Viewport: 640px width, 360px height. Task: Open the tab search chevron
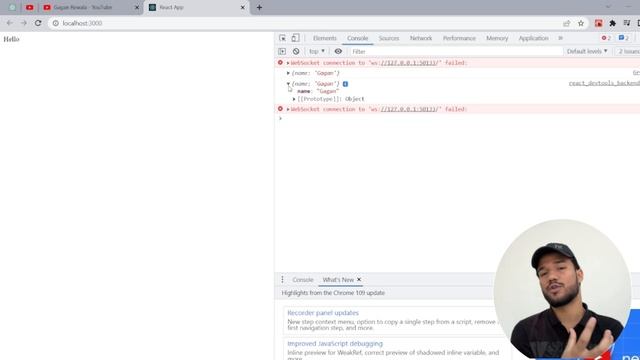608,7
